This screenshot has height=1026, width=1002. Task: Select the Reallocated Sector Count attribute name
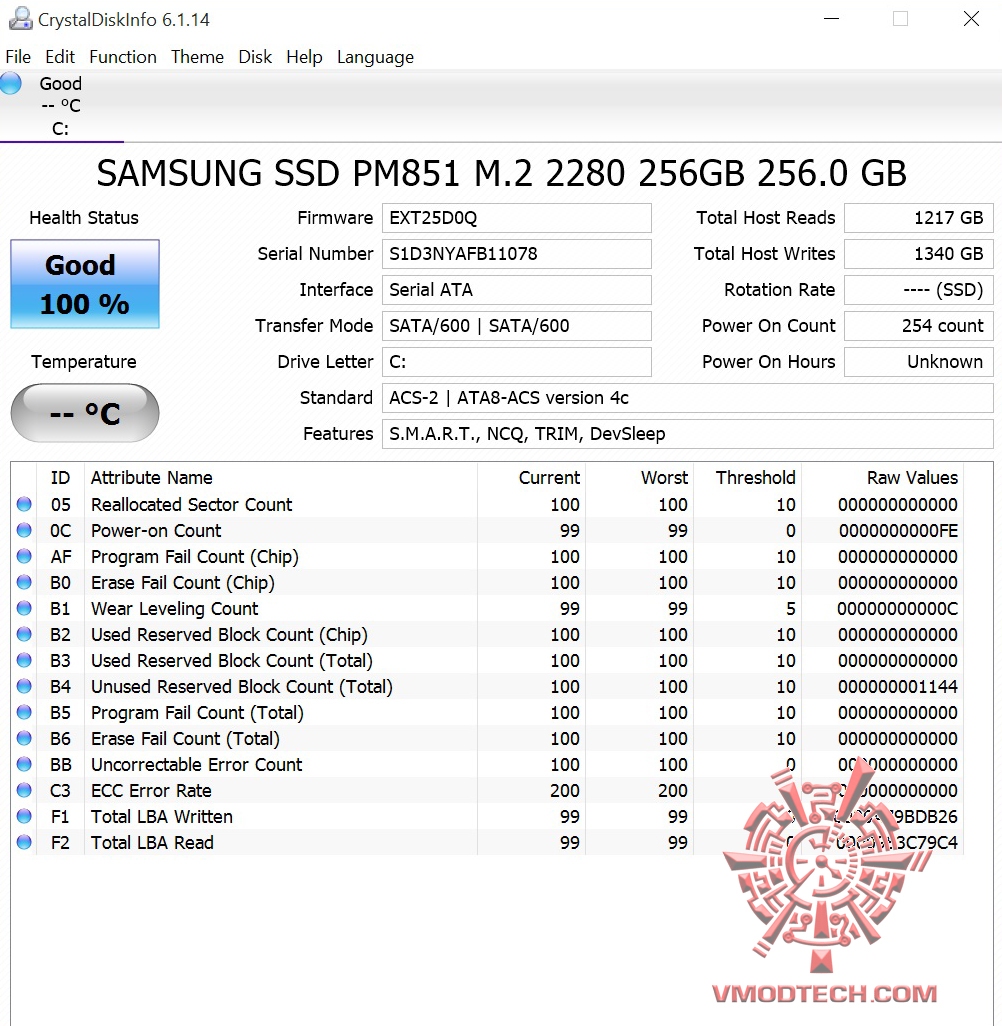[x=191, y=504]
